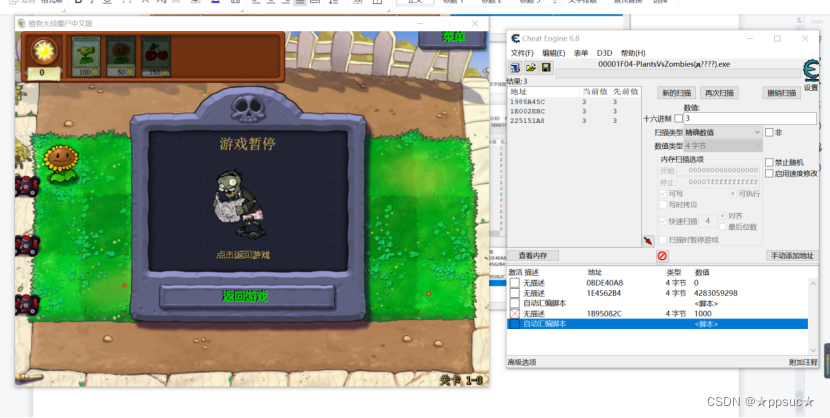830x418 pixels.
Task: Click 高级选项 at the bottom of Cheat Engine
Action: 522,362
